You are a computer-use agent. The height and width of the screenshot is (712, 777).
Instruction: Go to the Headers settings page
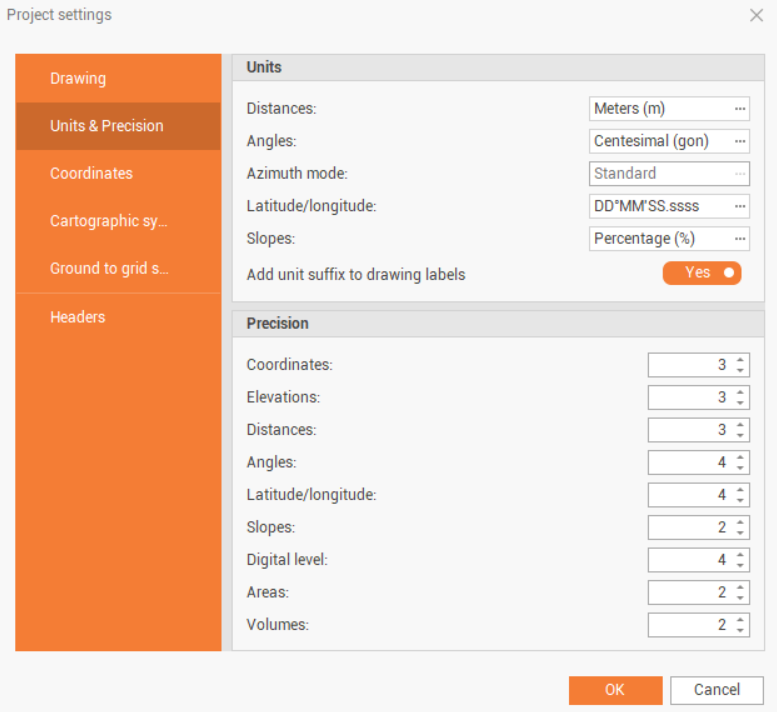78,317
